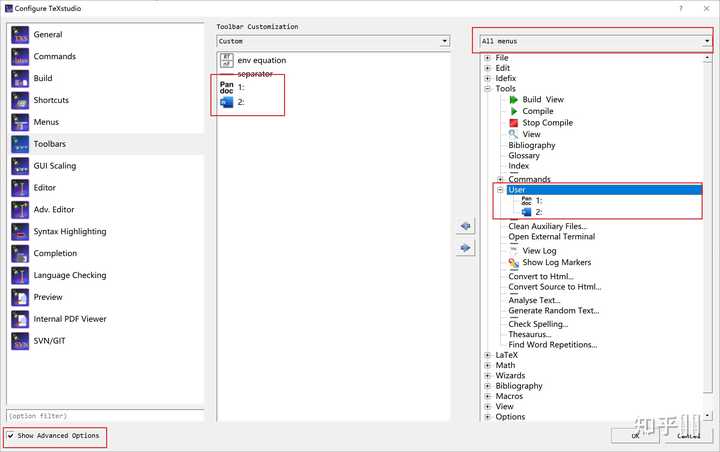
Task: Select the green Compile icon
Action: click(x=514, y=111)
